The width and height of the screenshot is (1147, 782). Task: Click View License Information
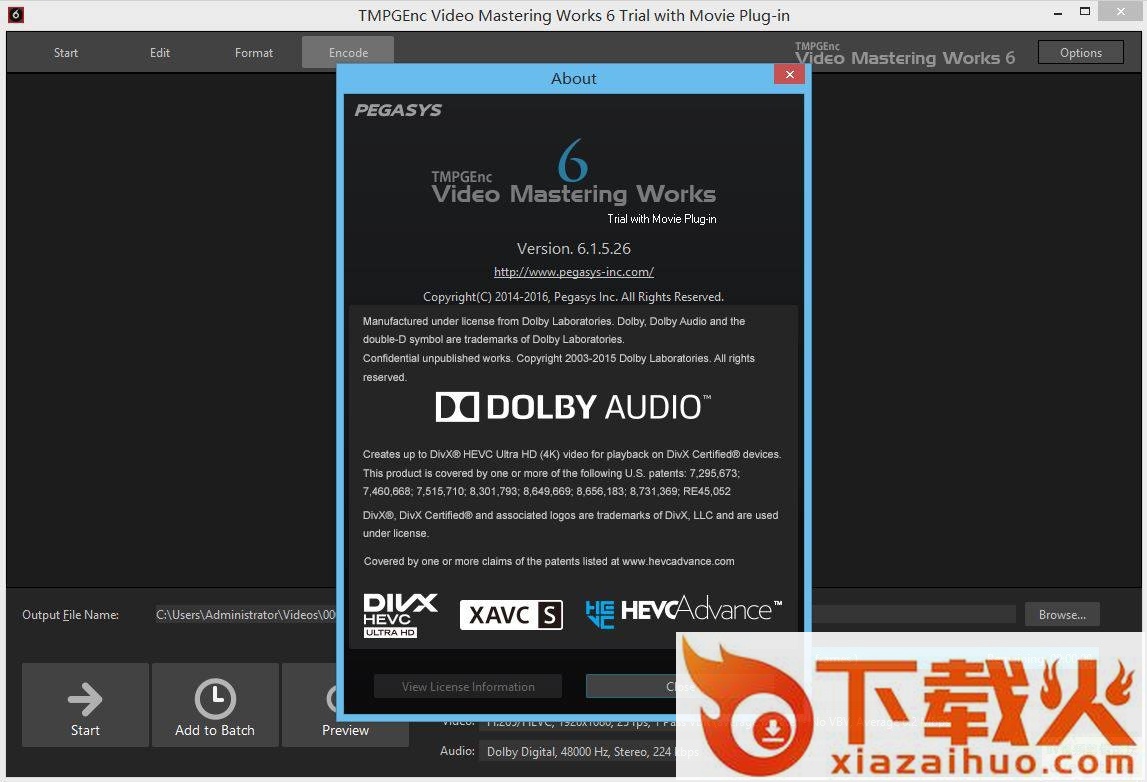[x=468, y=686]
